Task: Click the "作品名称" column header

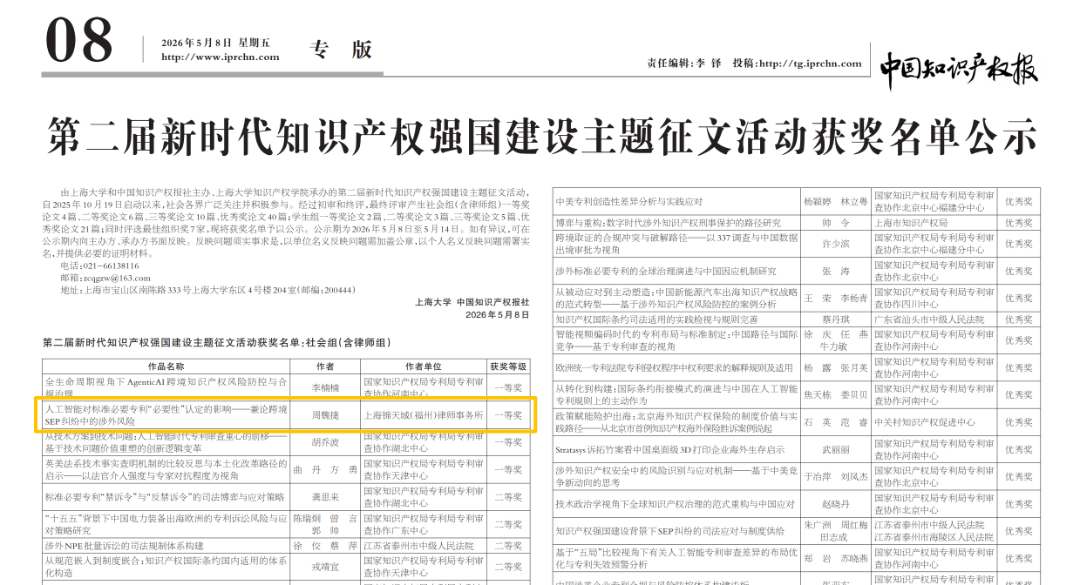Action: pyautogui.click(x=166, y=367)
